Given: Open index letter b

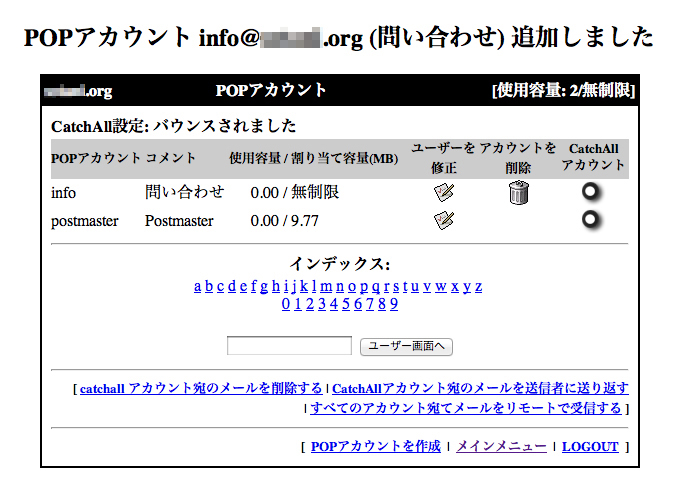Looking at the screenshot, I should click(209, 286).
